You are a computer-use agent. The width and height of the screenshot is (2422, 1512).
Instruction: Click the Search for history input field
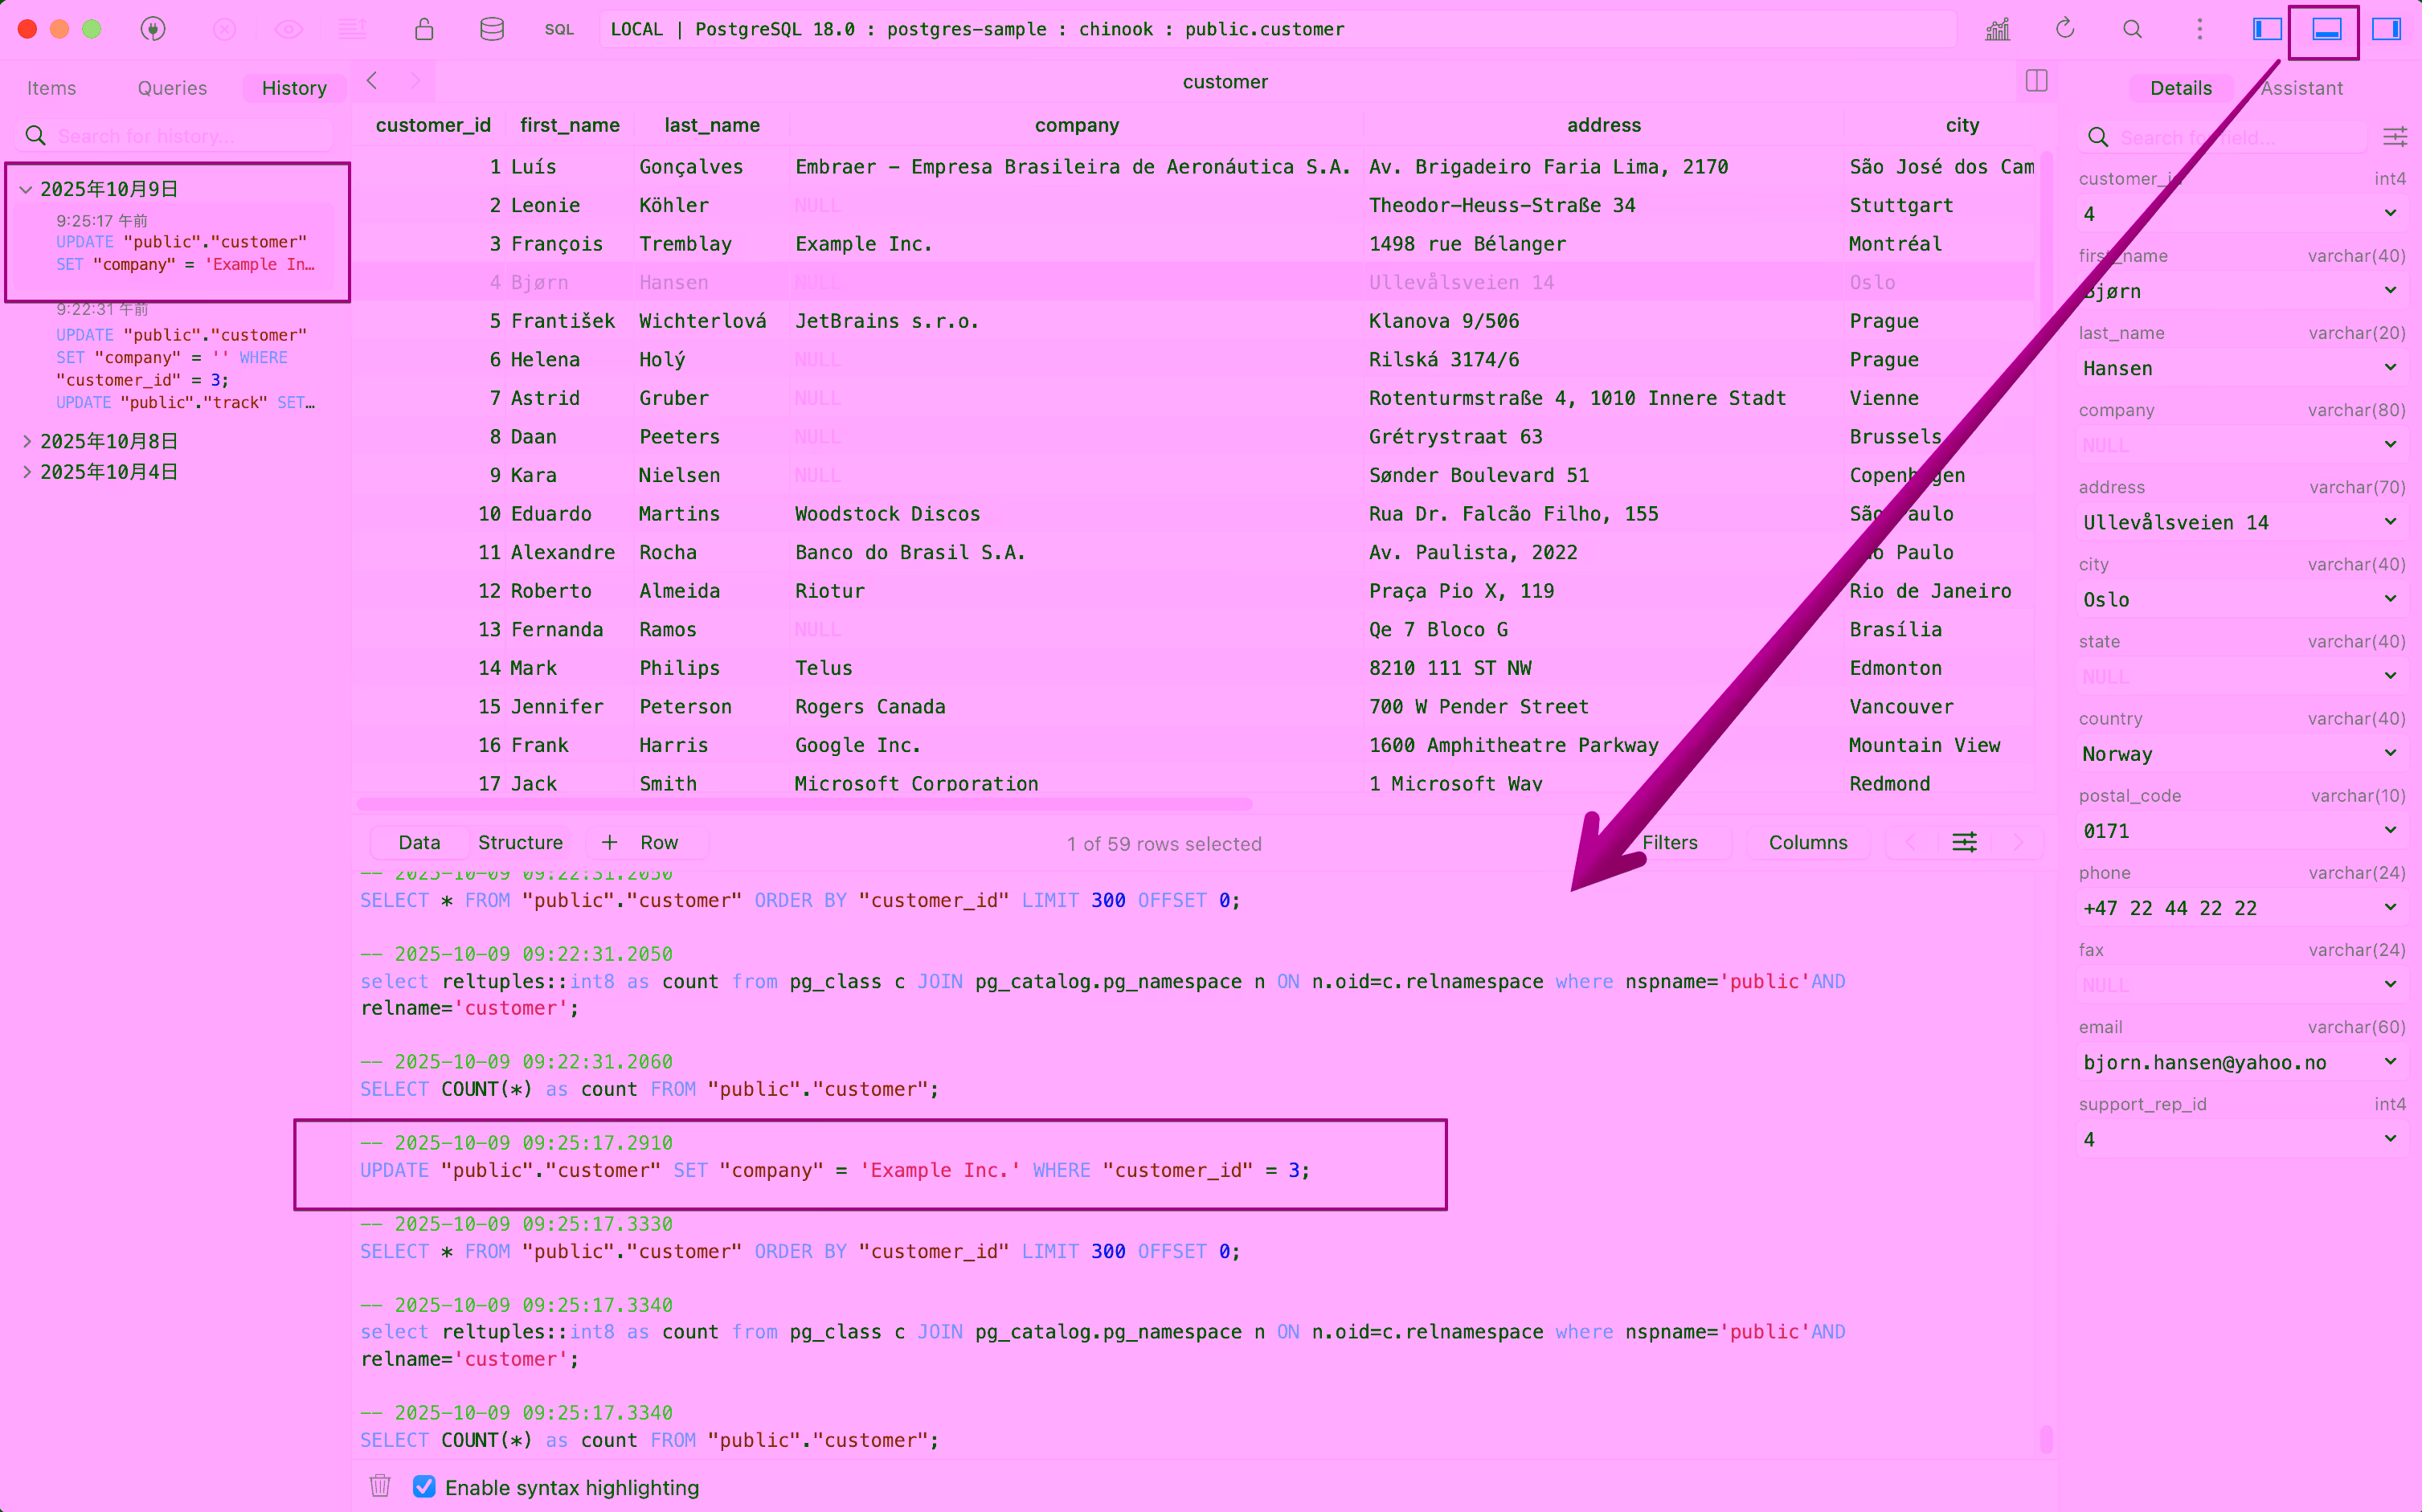pos(190,136)
